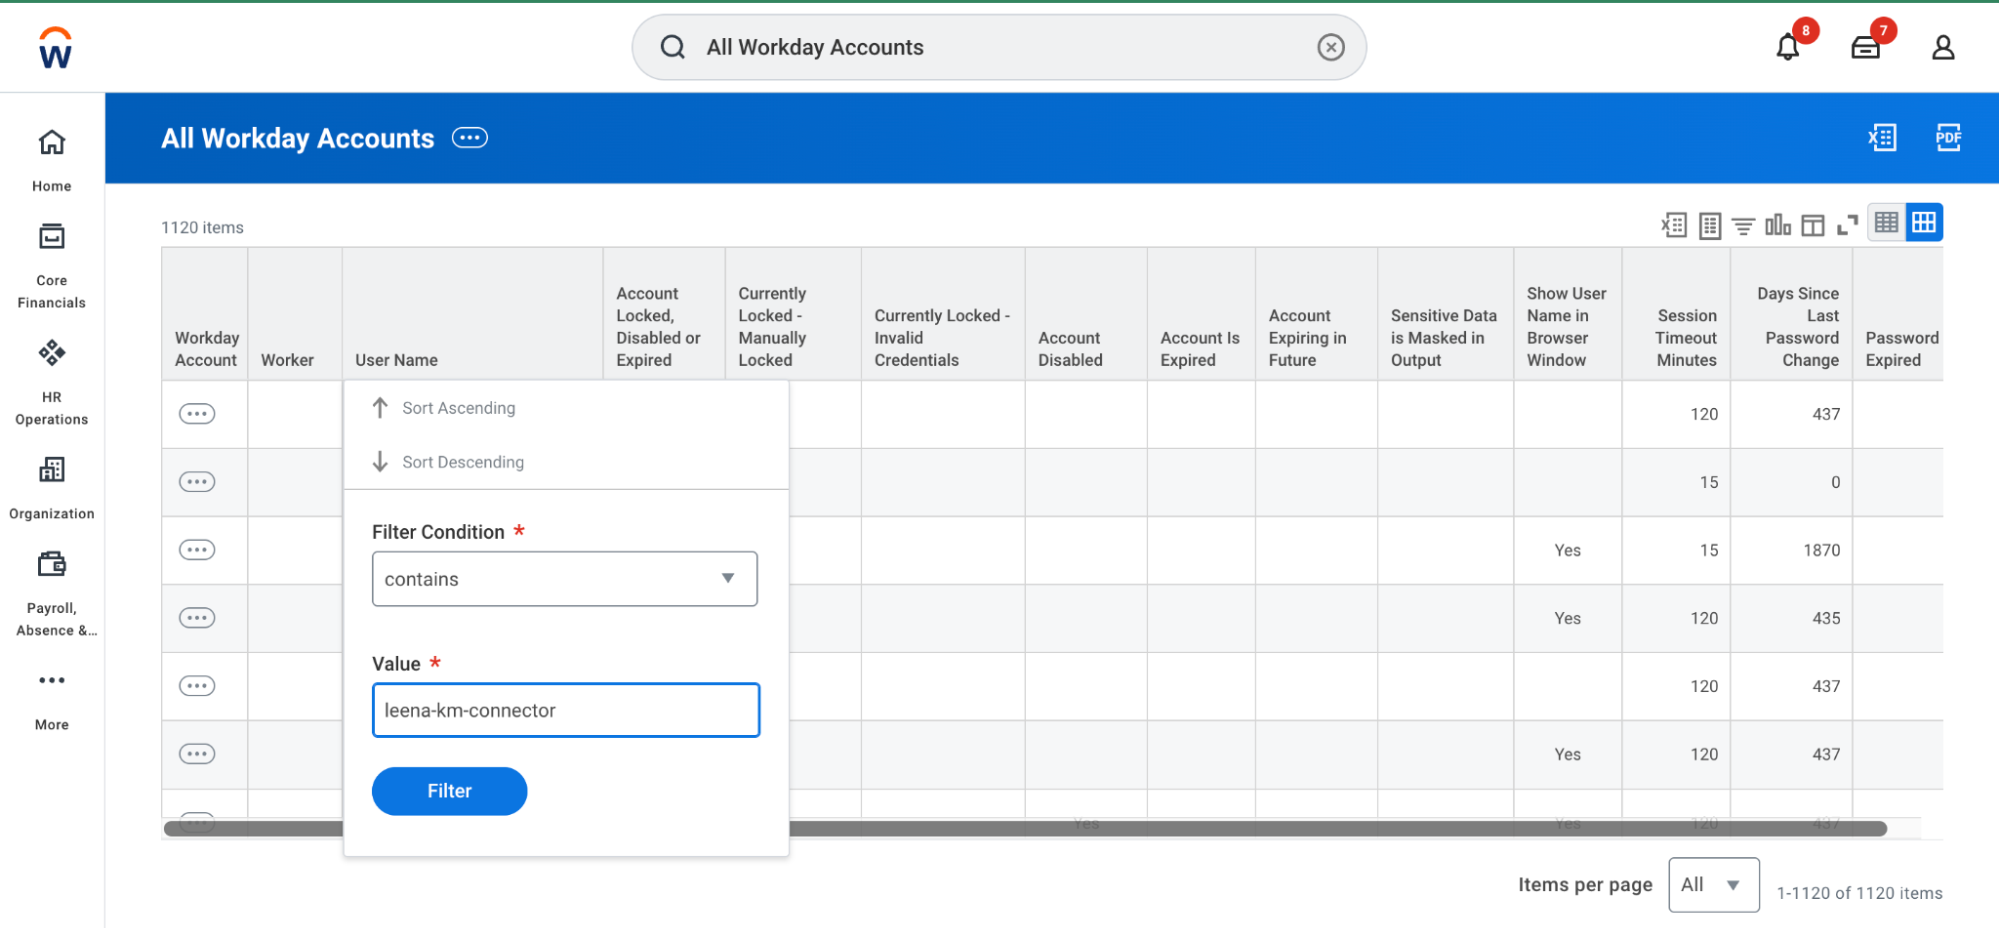Click the table toolbar filter icon

pos(1743,226)
